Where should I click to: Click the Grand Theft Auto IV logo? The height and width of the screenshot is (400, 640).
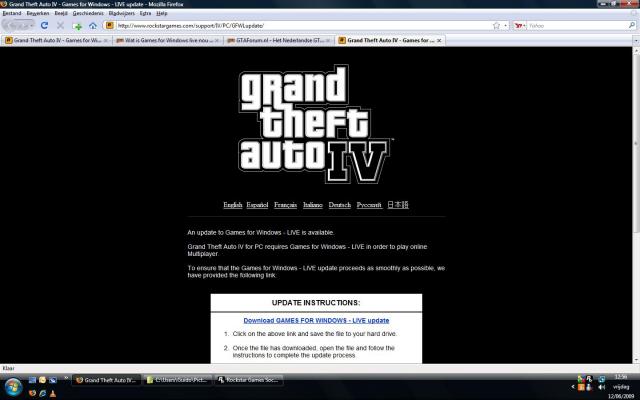315,124
